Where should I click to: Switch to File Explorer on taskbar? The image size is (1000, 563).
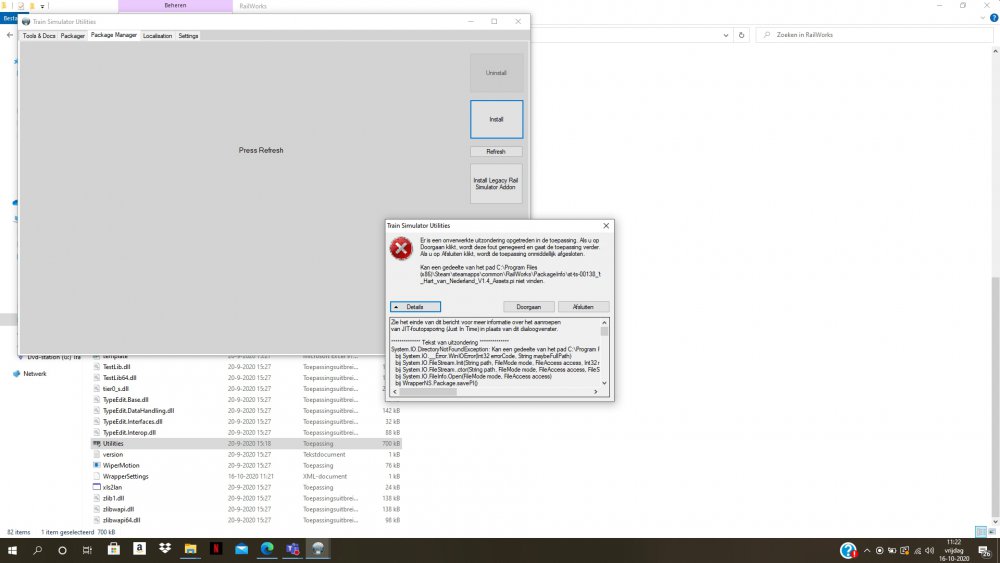190,549
